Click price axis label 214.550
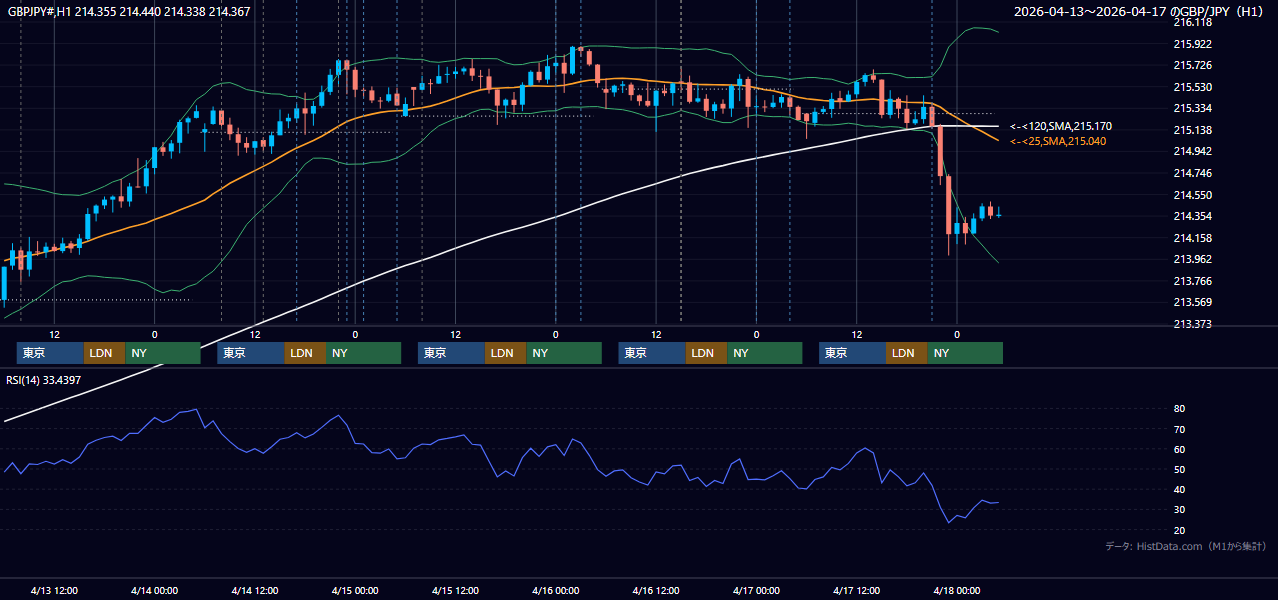1278x600 pixels. tap(1192, 195)
